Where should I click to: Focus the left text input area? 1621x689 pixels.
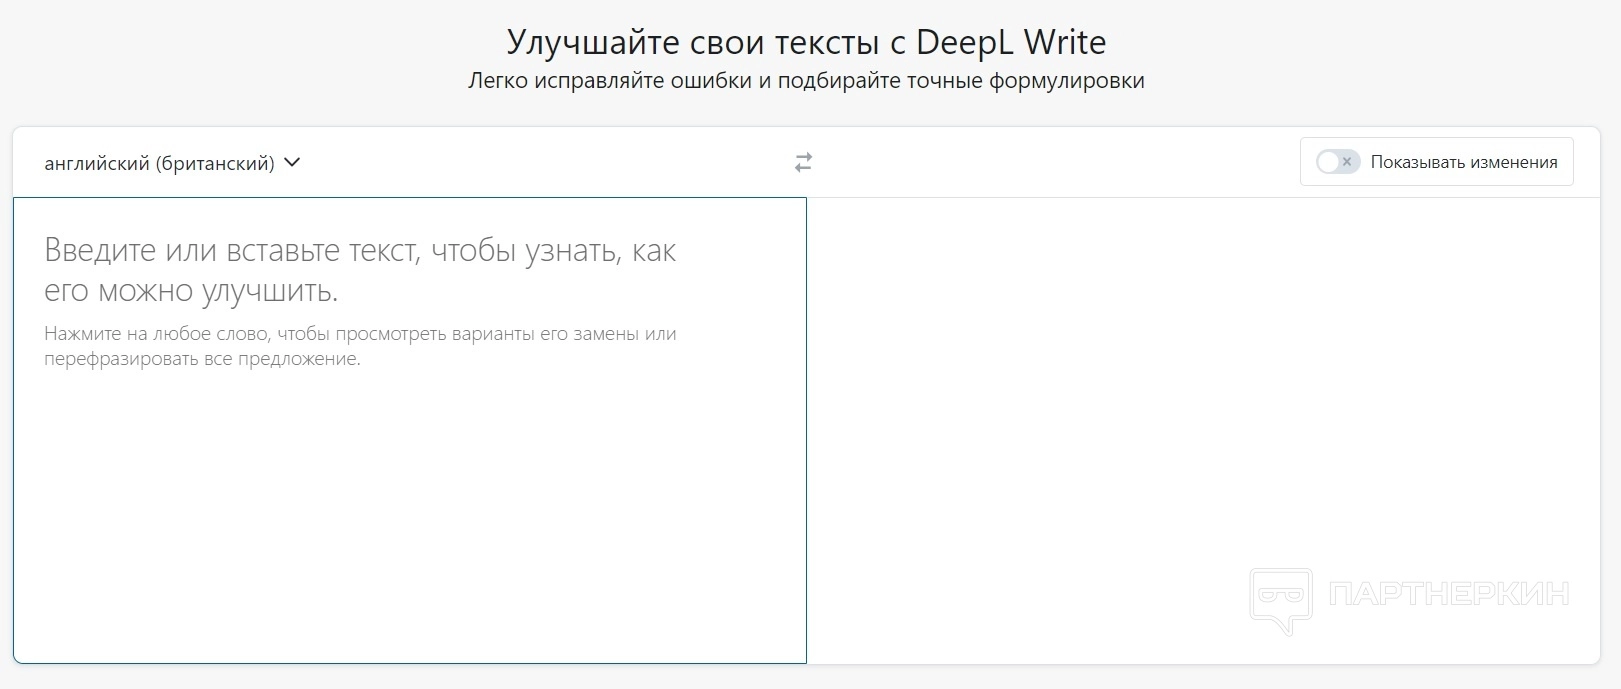pos(409,480)
